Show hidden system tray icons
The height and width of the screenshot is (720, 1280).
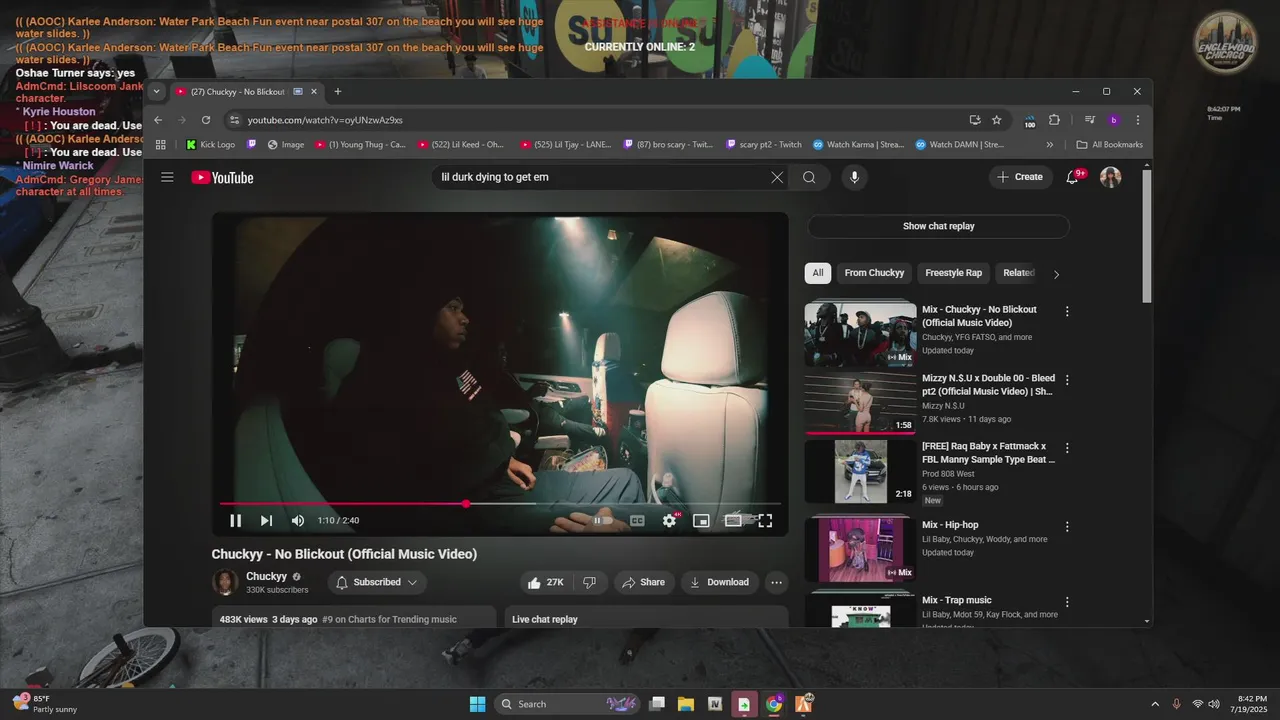[x=1155, y=704]
